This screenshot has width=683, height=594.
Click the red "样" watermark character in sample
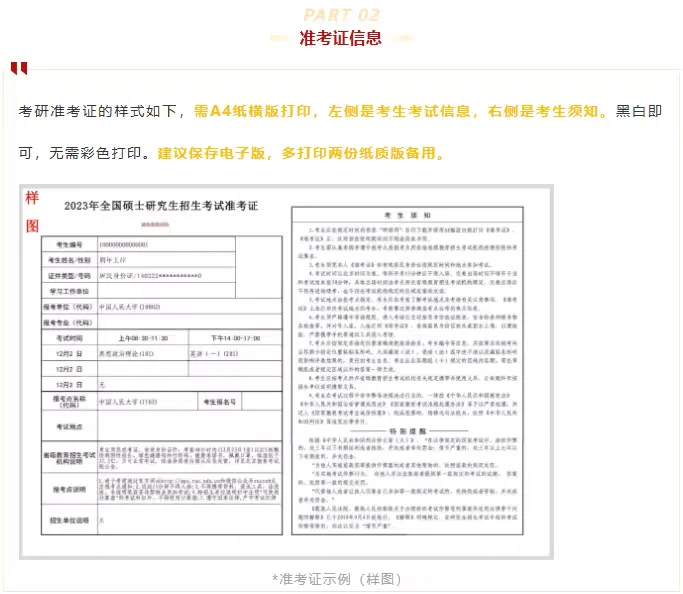[32, 198]
